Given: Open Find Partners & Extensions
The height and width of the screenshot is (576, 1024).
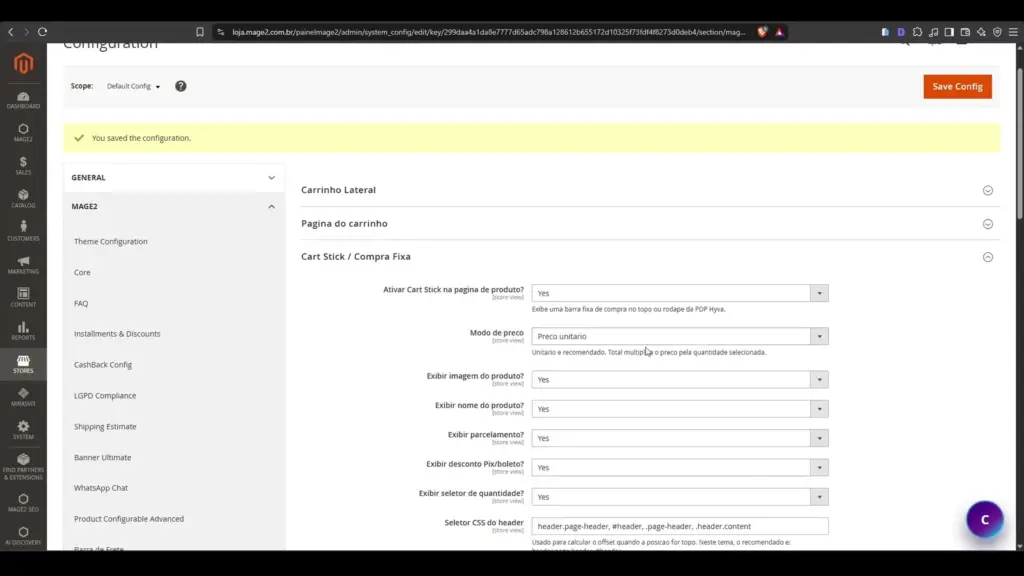Looking at the screenshot, I should click(24, 466).
